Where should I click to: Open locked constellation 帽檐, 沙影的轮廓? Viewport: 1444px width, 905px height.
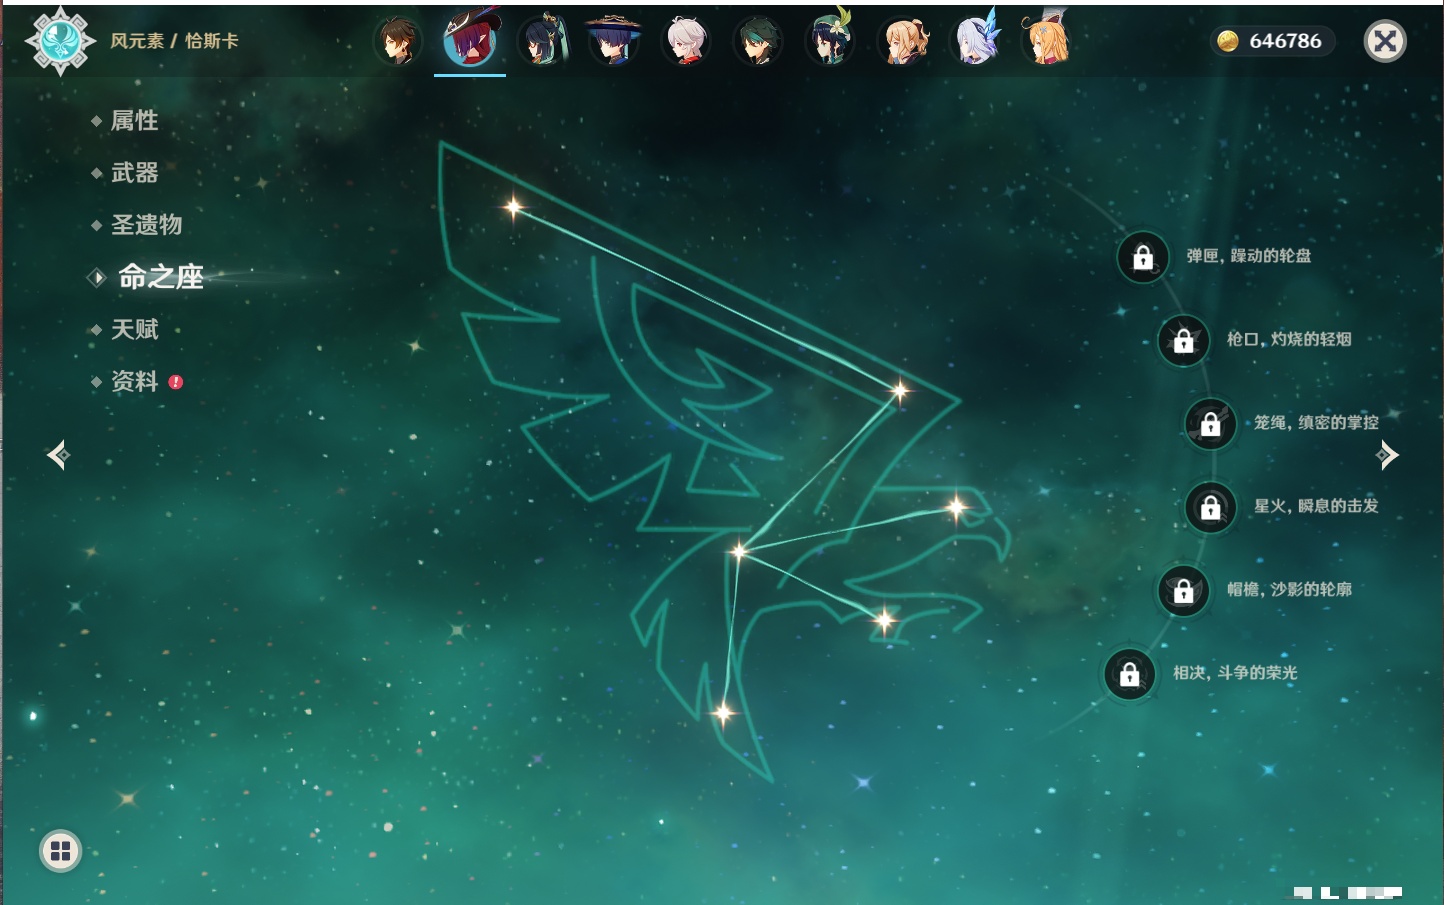coord(1184,590)
